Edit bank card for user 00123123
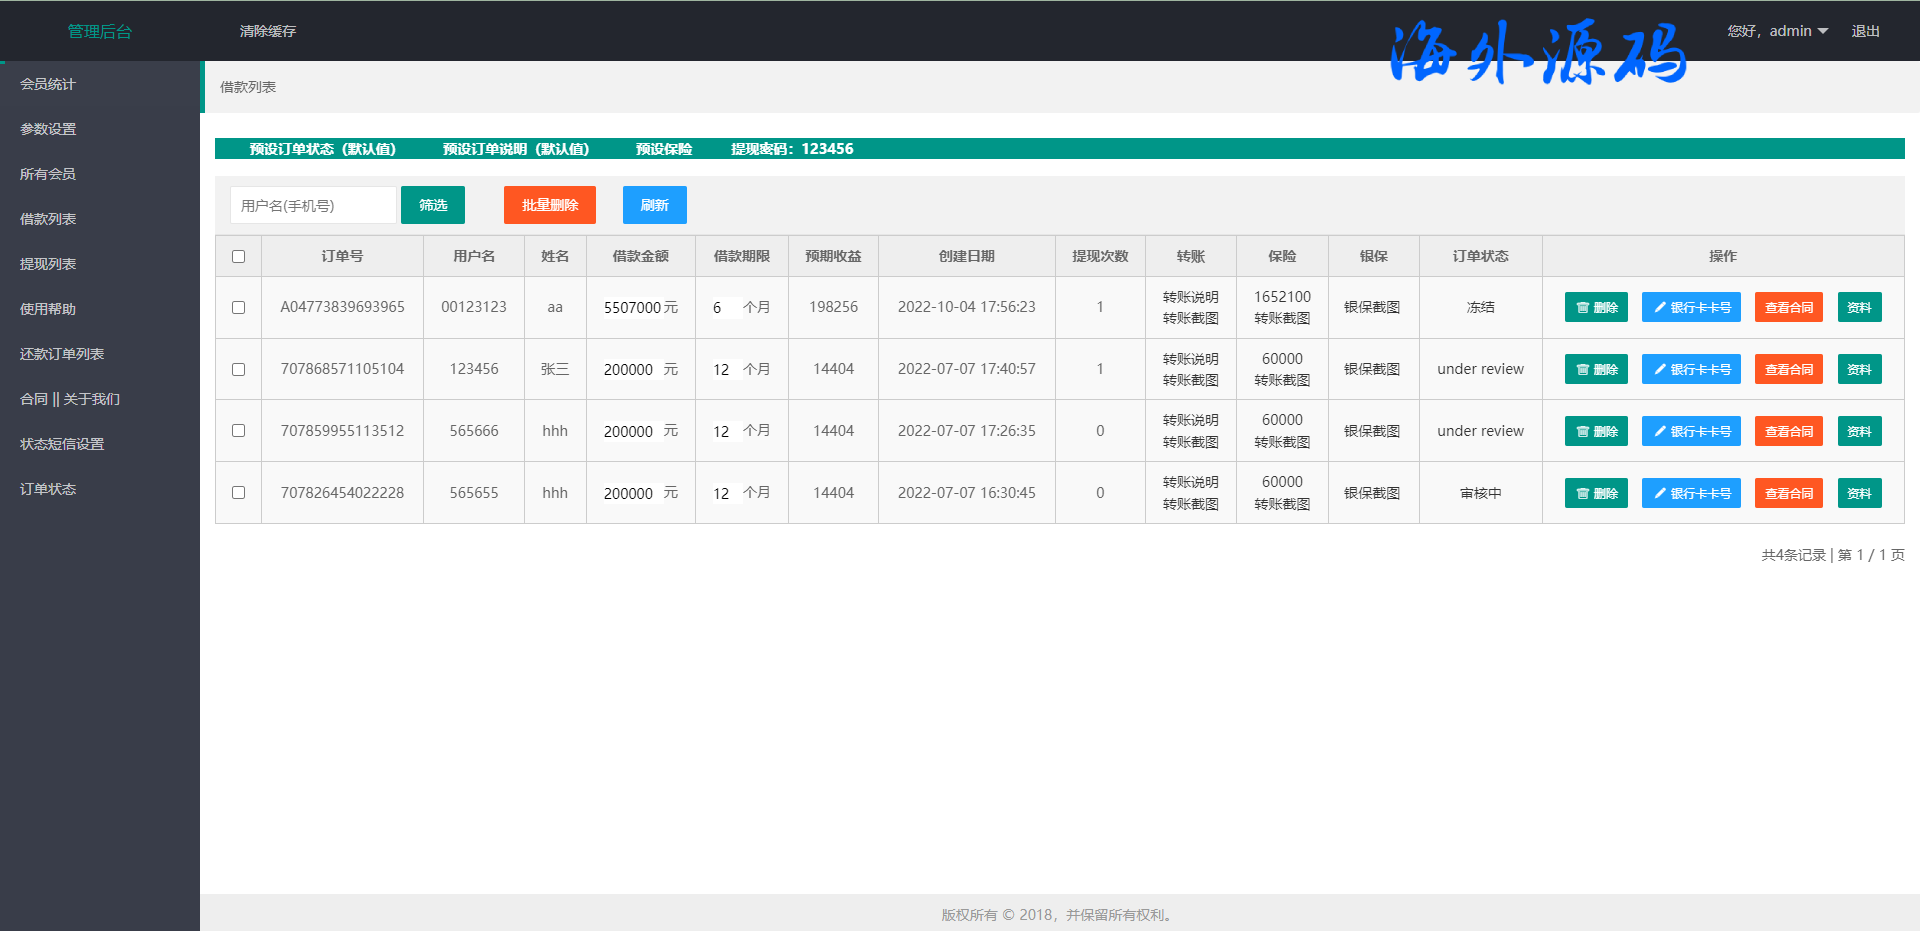 (x=1690, y=307)
